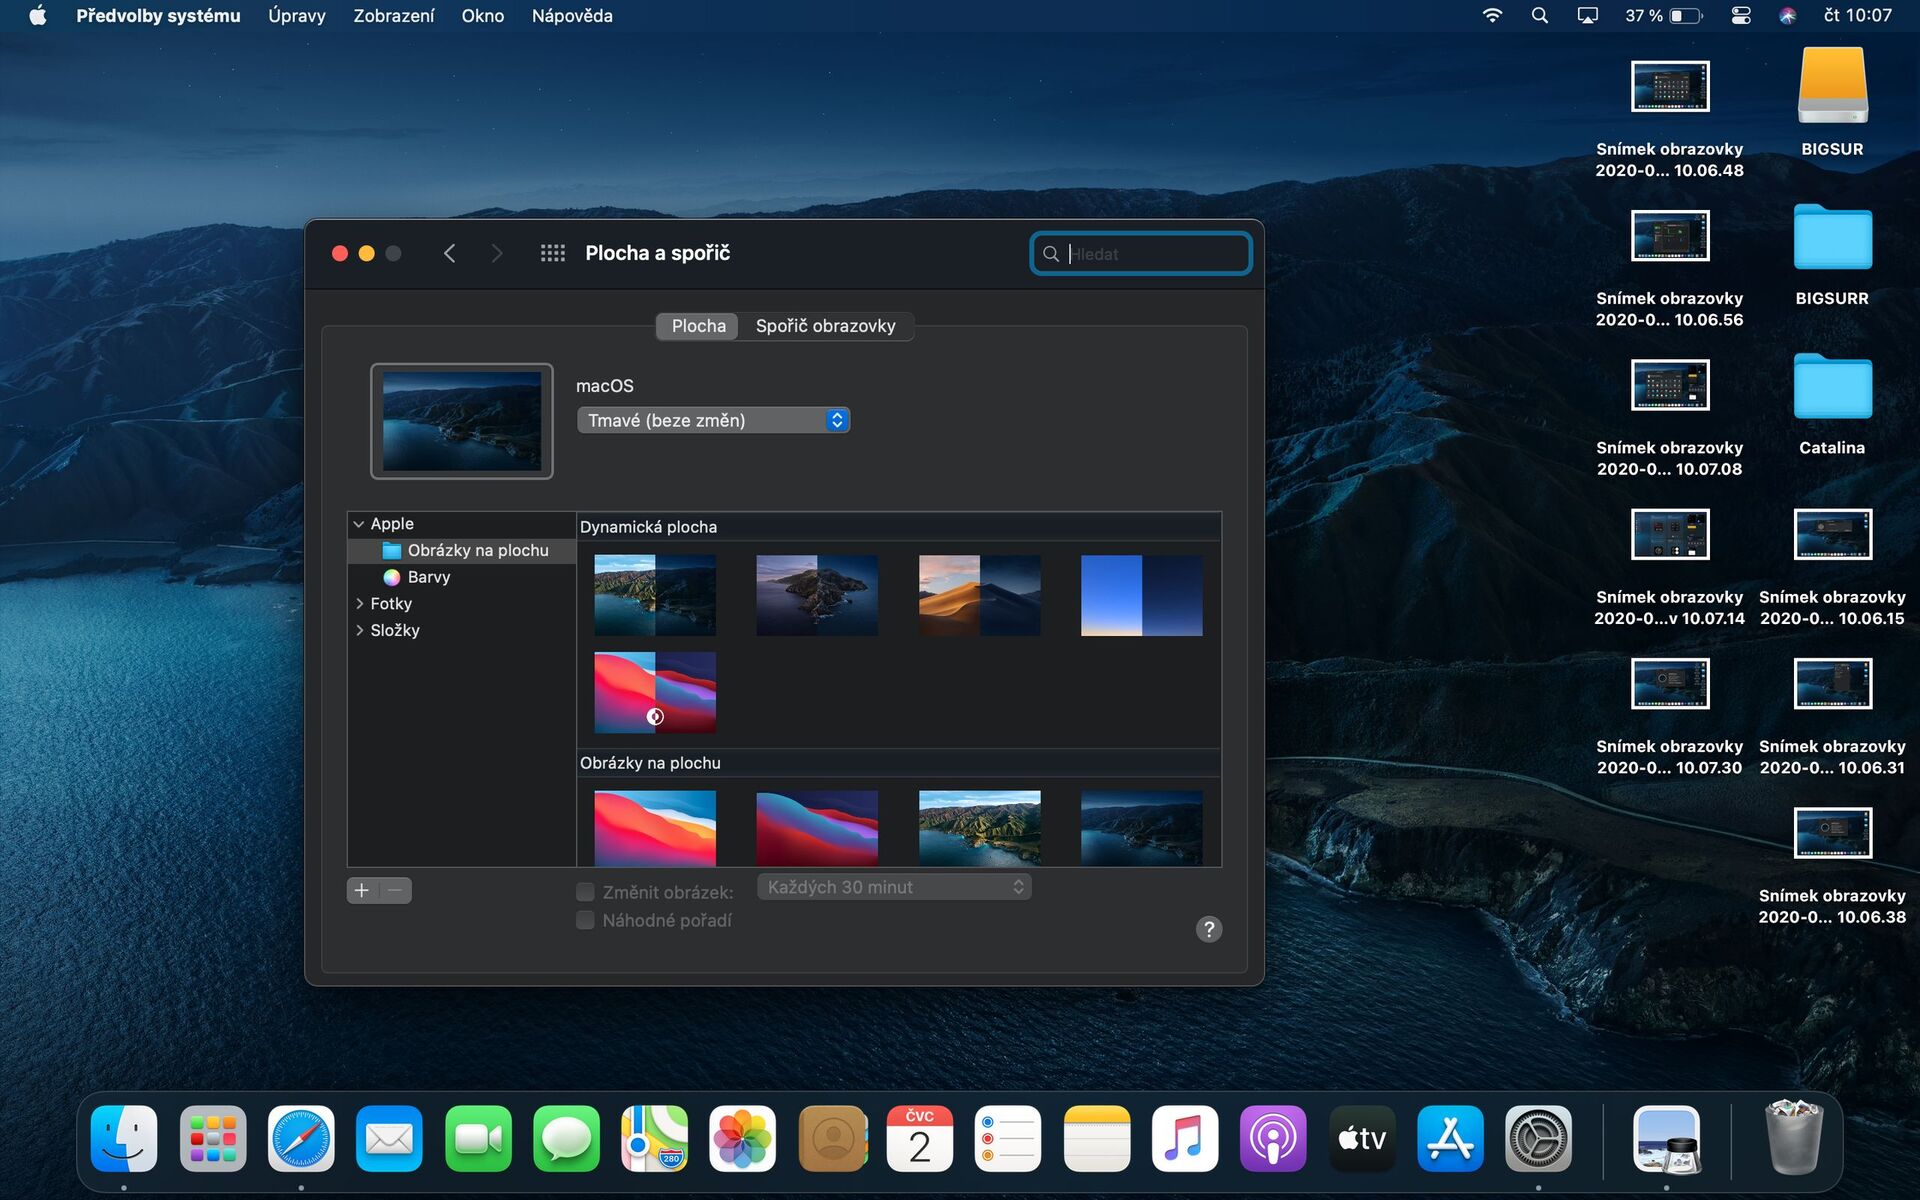
Task: Open Launchpad from the Dock
Action: [x=213, y=1139]
